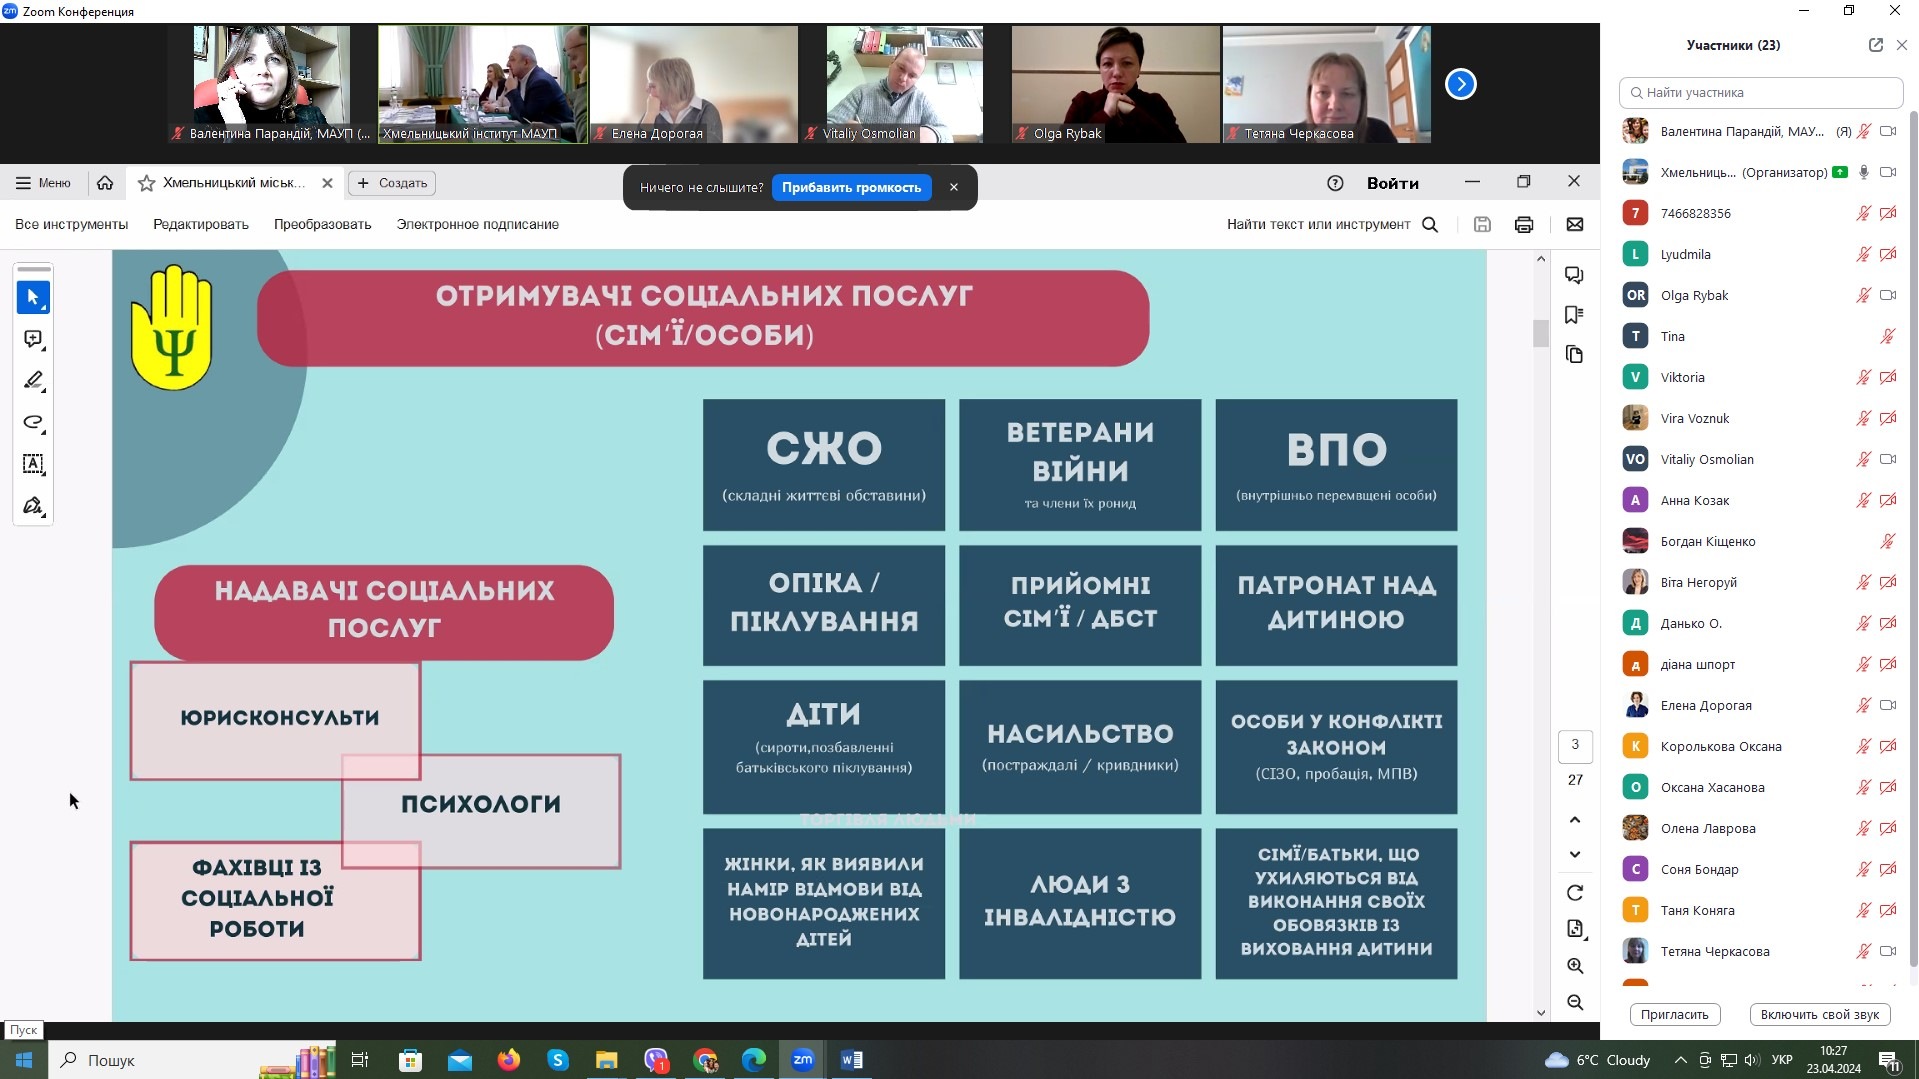Click participants list scrollbar

coord(1913,540)
